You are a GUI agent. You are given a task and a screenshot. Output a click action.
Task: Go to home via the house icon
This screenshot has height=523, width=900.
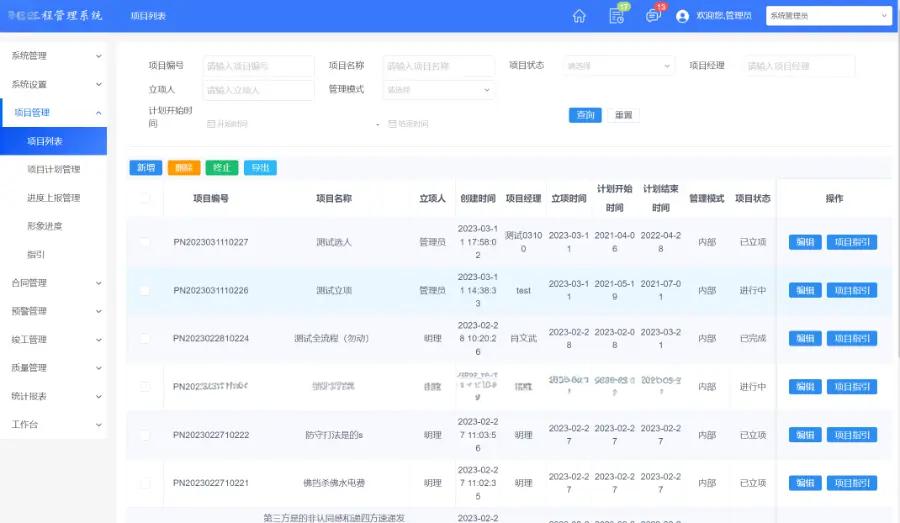[579, 16]
